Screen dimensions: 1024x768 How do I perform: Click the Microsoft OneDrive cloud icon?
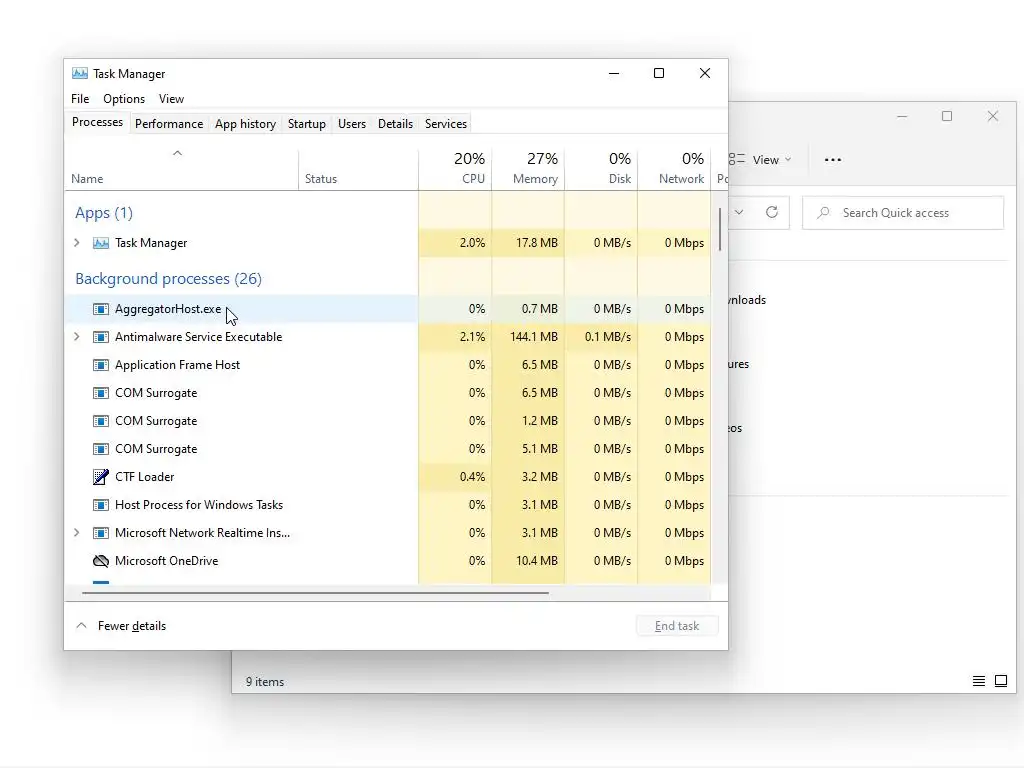101,561
